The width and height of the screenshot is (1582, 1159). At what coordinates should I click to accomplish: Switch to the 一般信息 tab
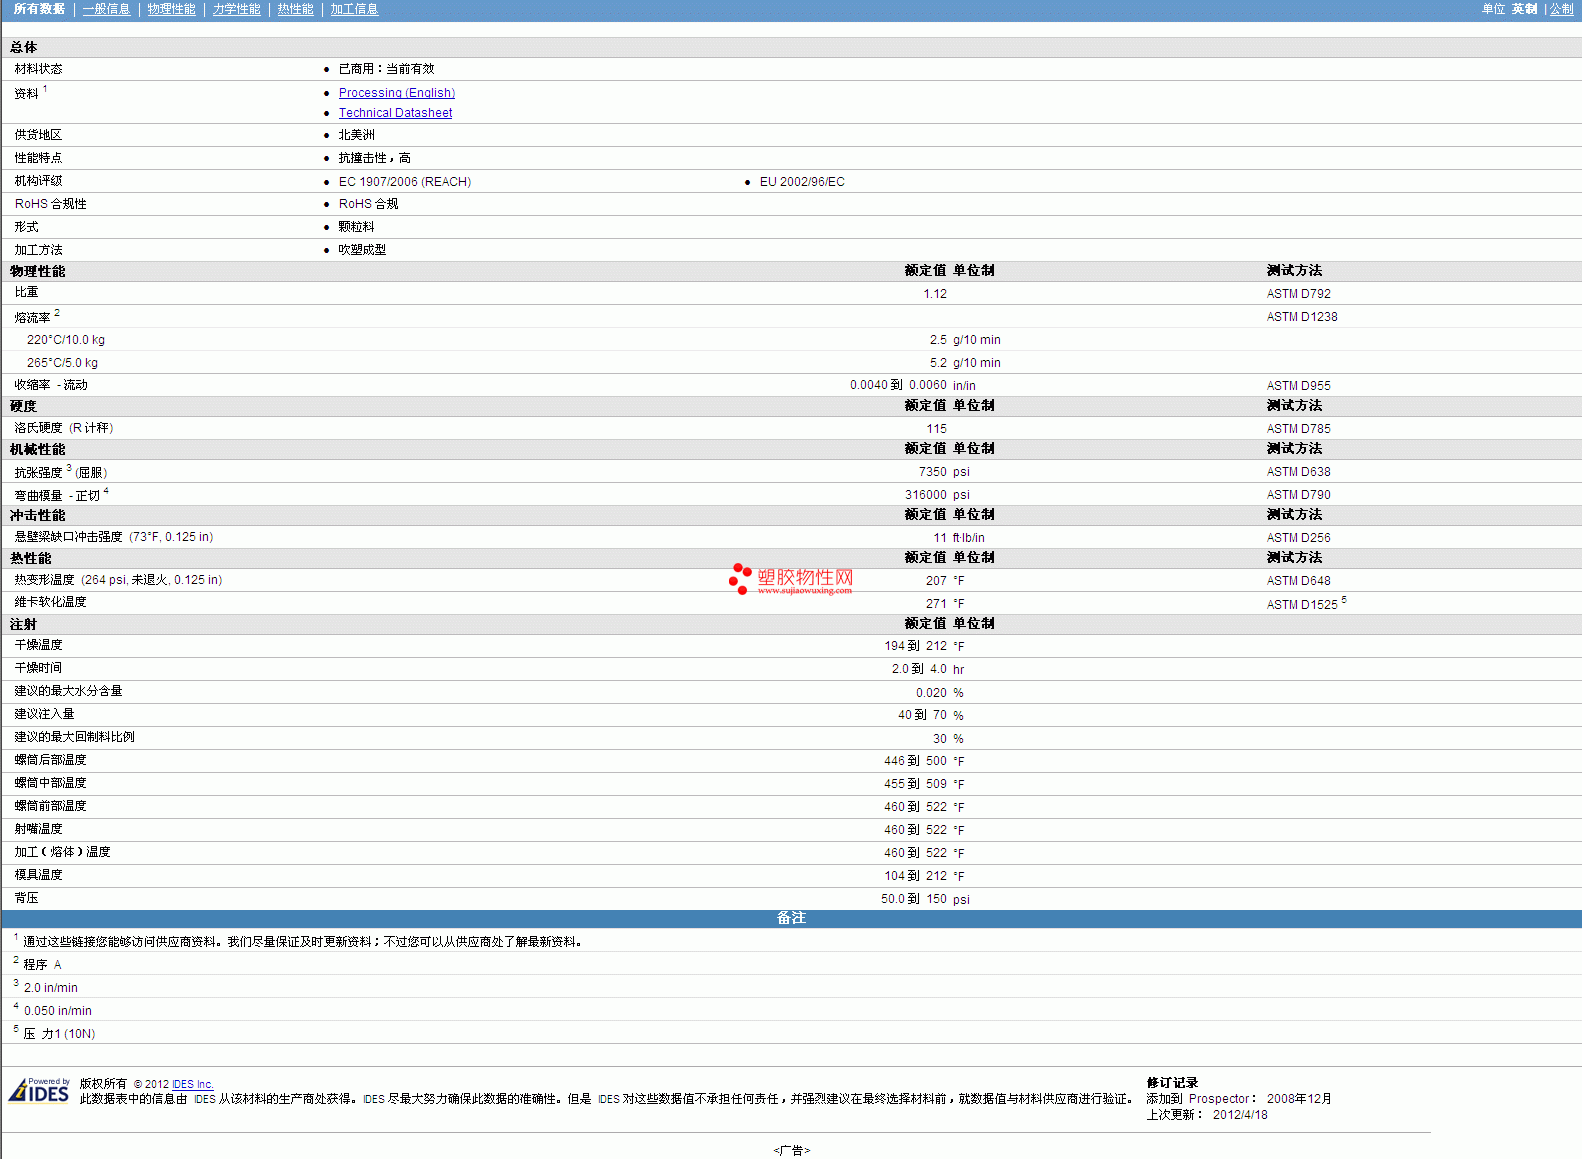[106, 9]
